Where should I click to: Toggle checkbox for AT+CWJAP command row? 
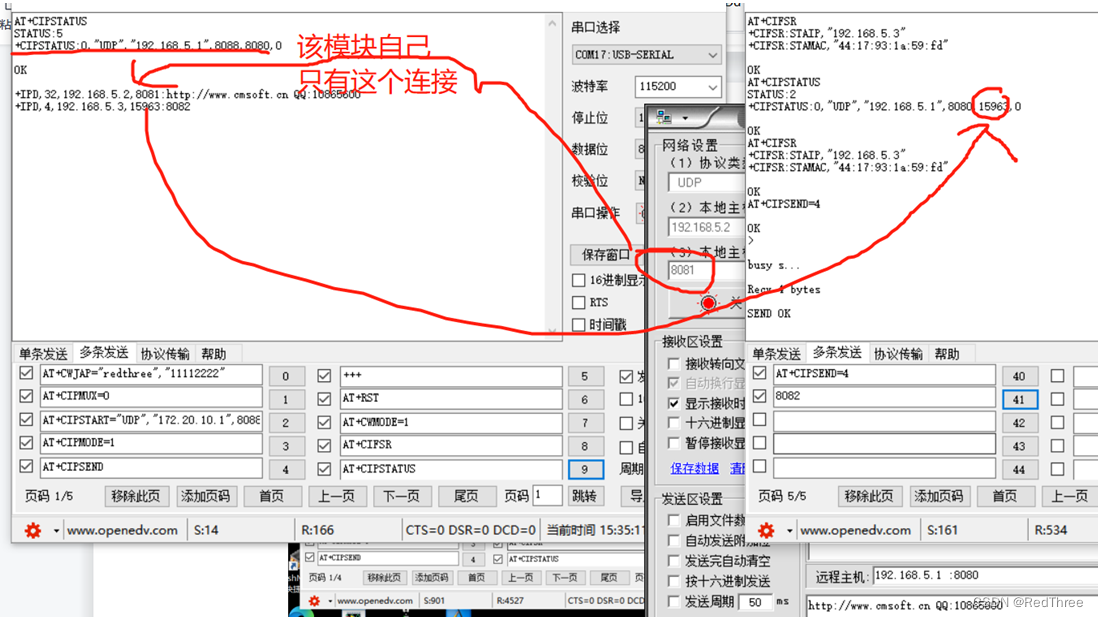(26, 373)
